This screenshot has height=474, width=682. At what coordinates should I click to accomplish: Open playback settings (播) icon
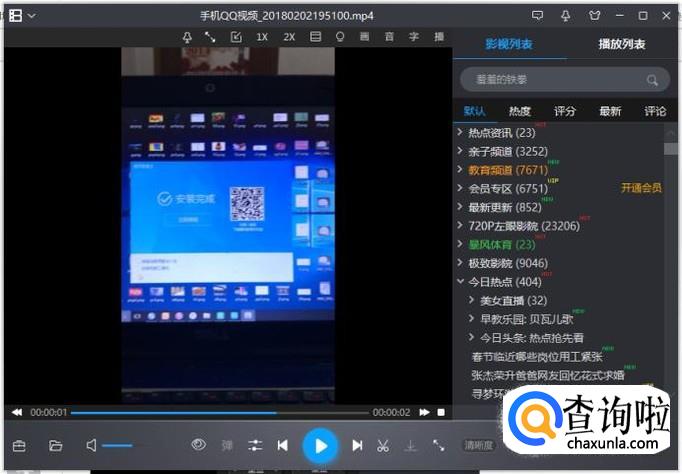[x=439, y=37]
